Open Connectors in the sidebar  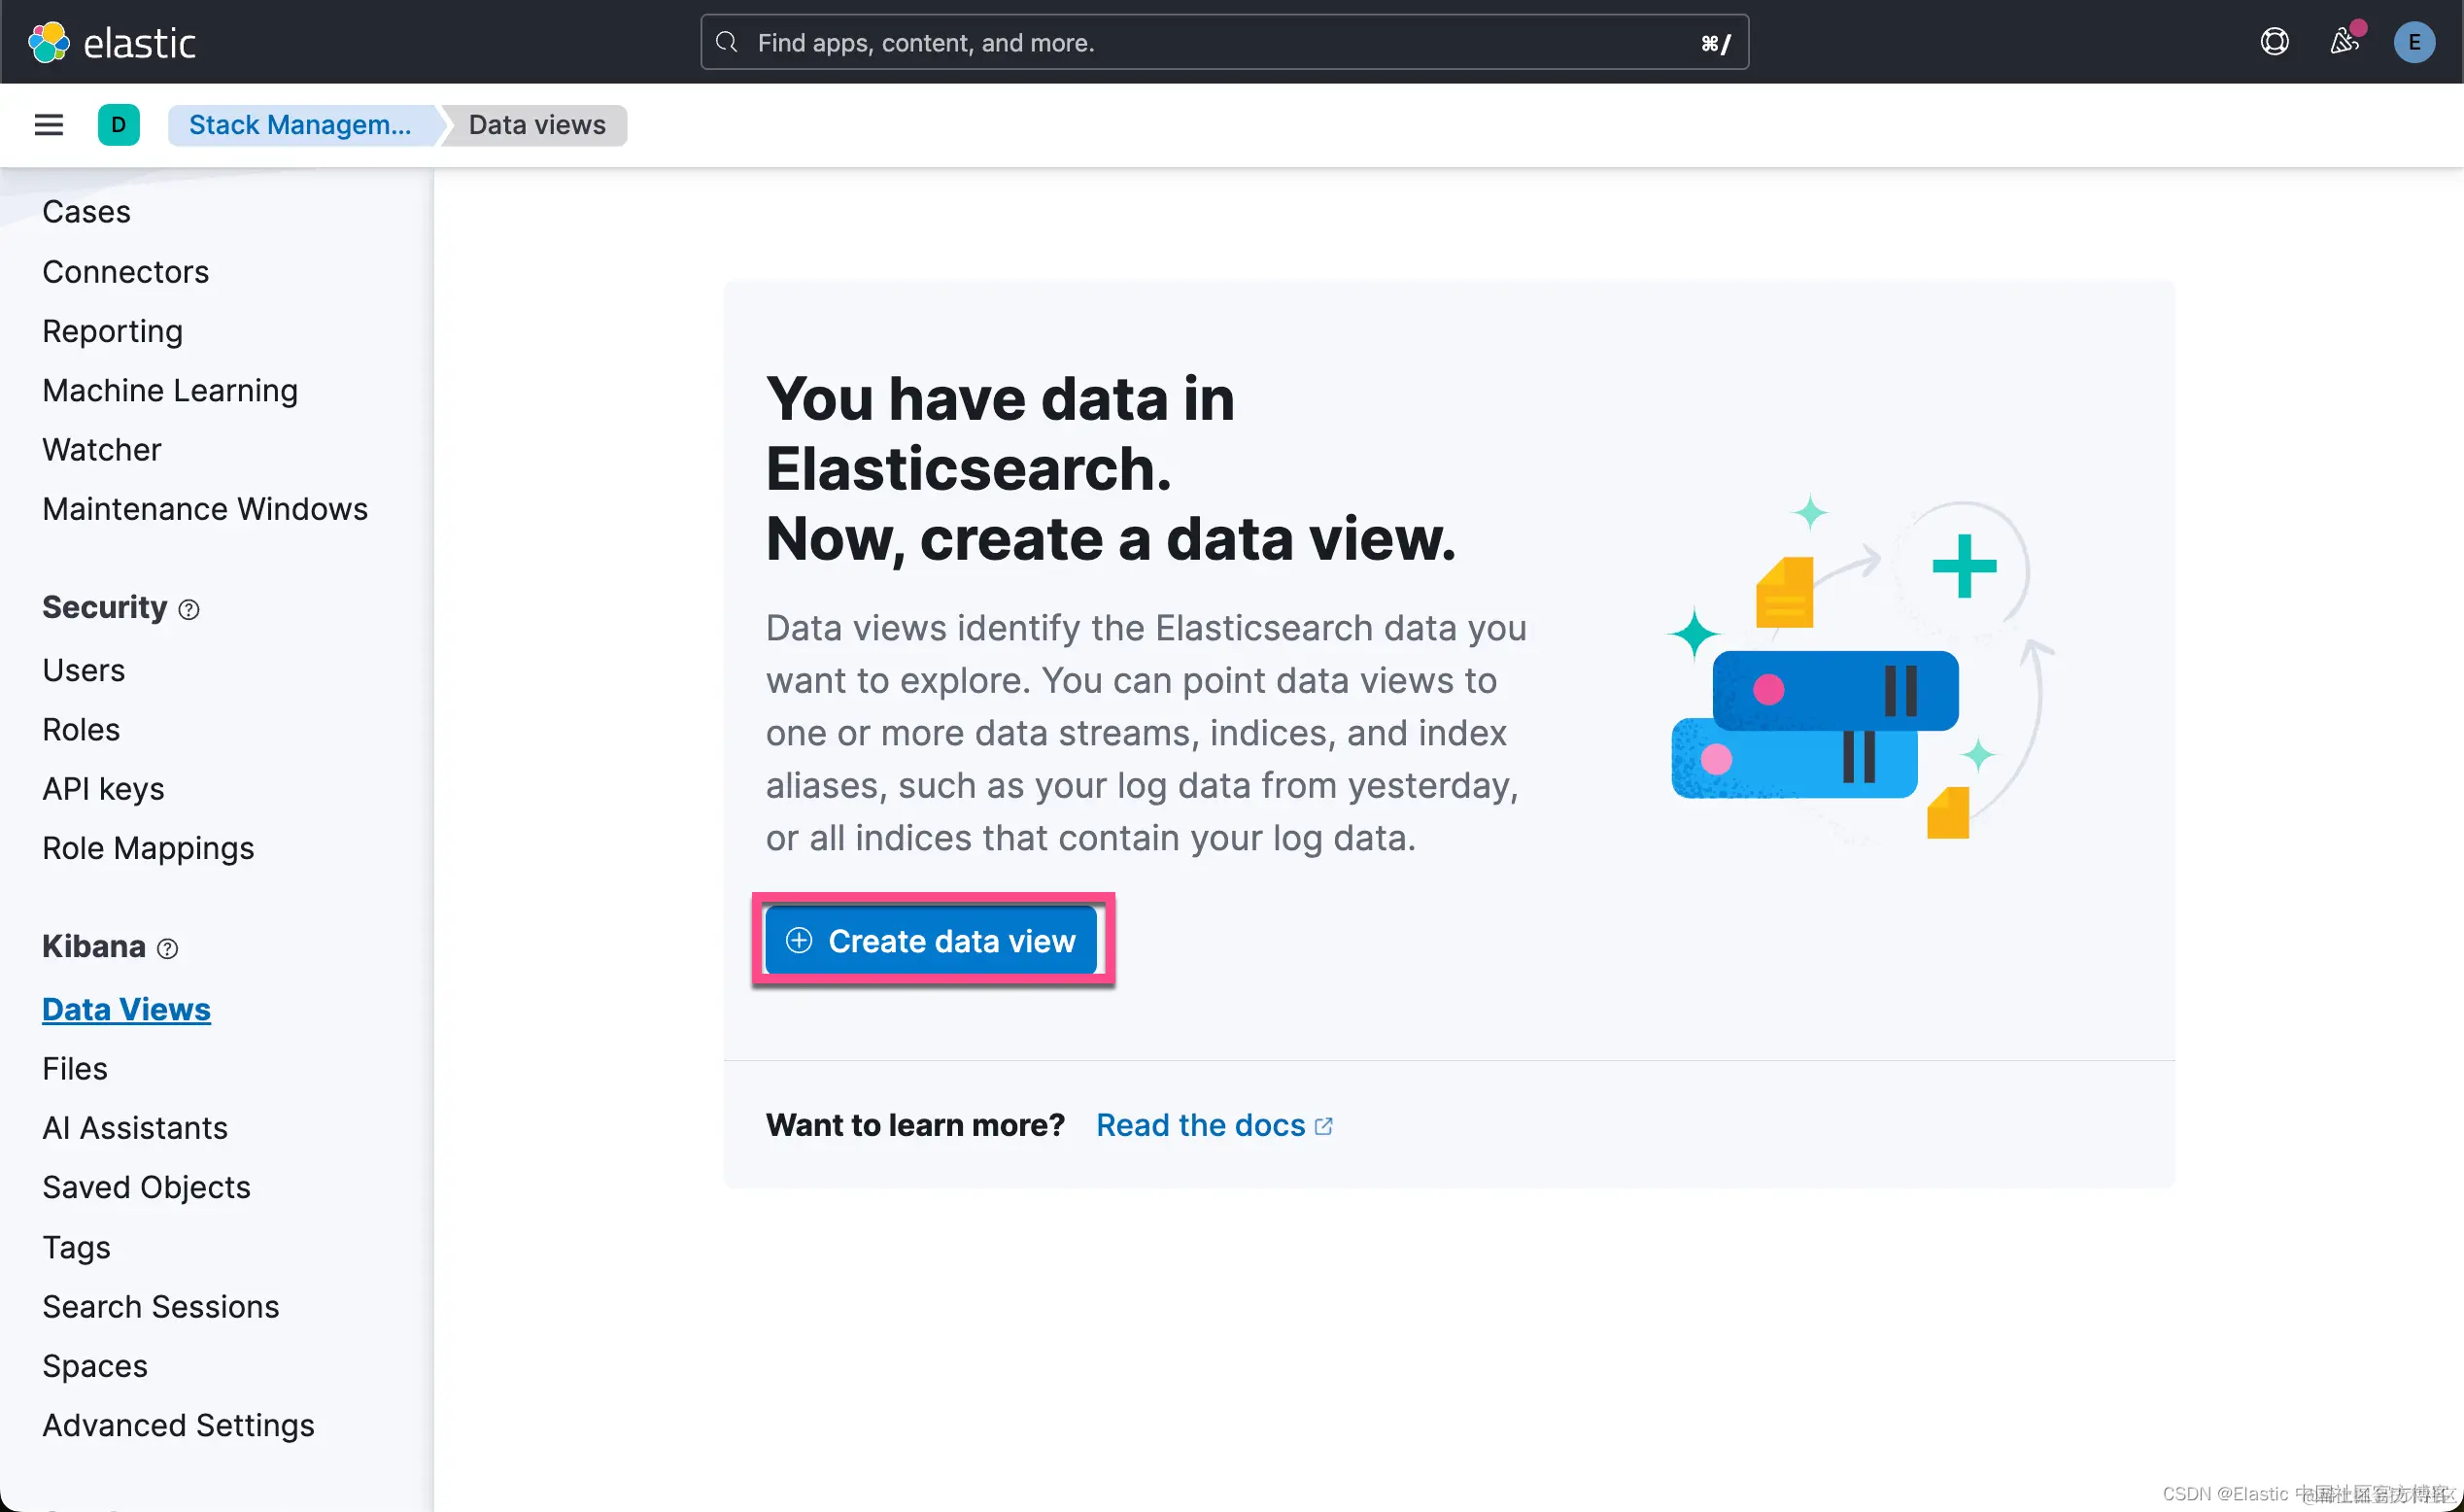click(x=125, y=272)
